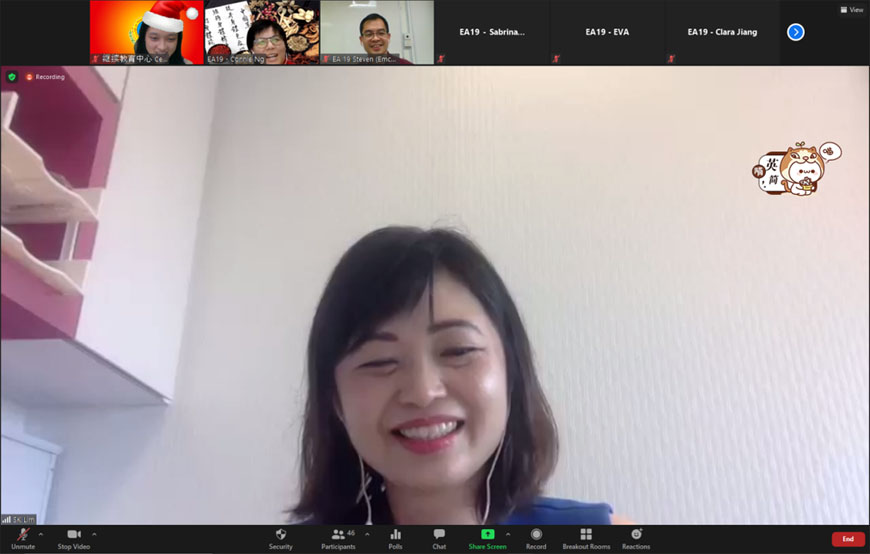The width and height of the screenshot is (870, 554).
Task: Unmute the microphone
Action: pos(22,538)
